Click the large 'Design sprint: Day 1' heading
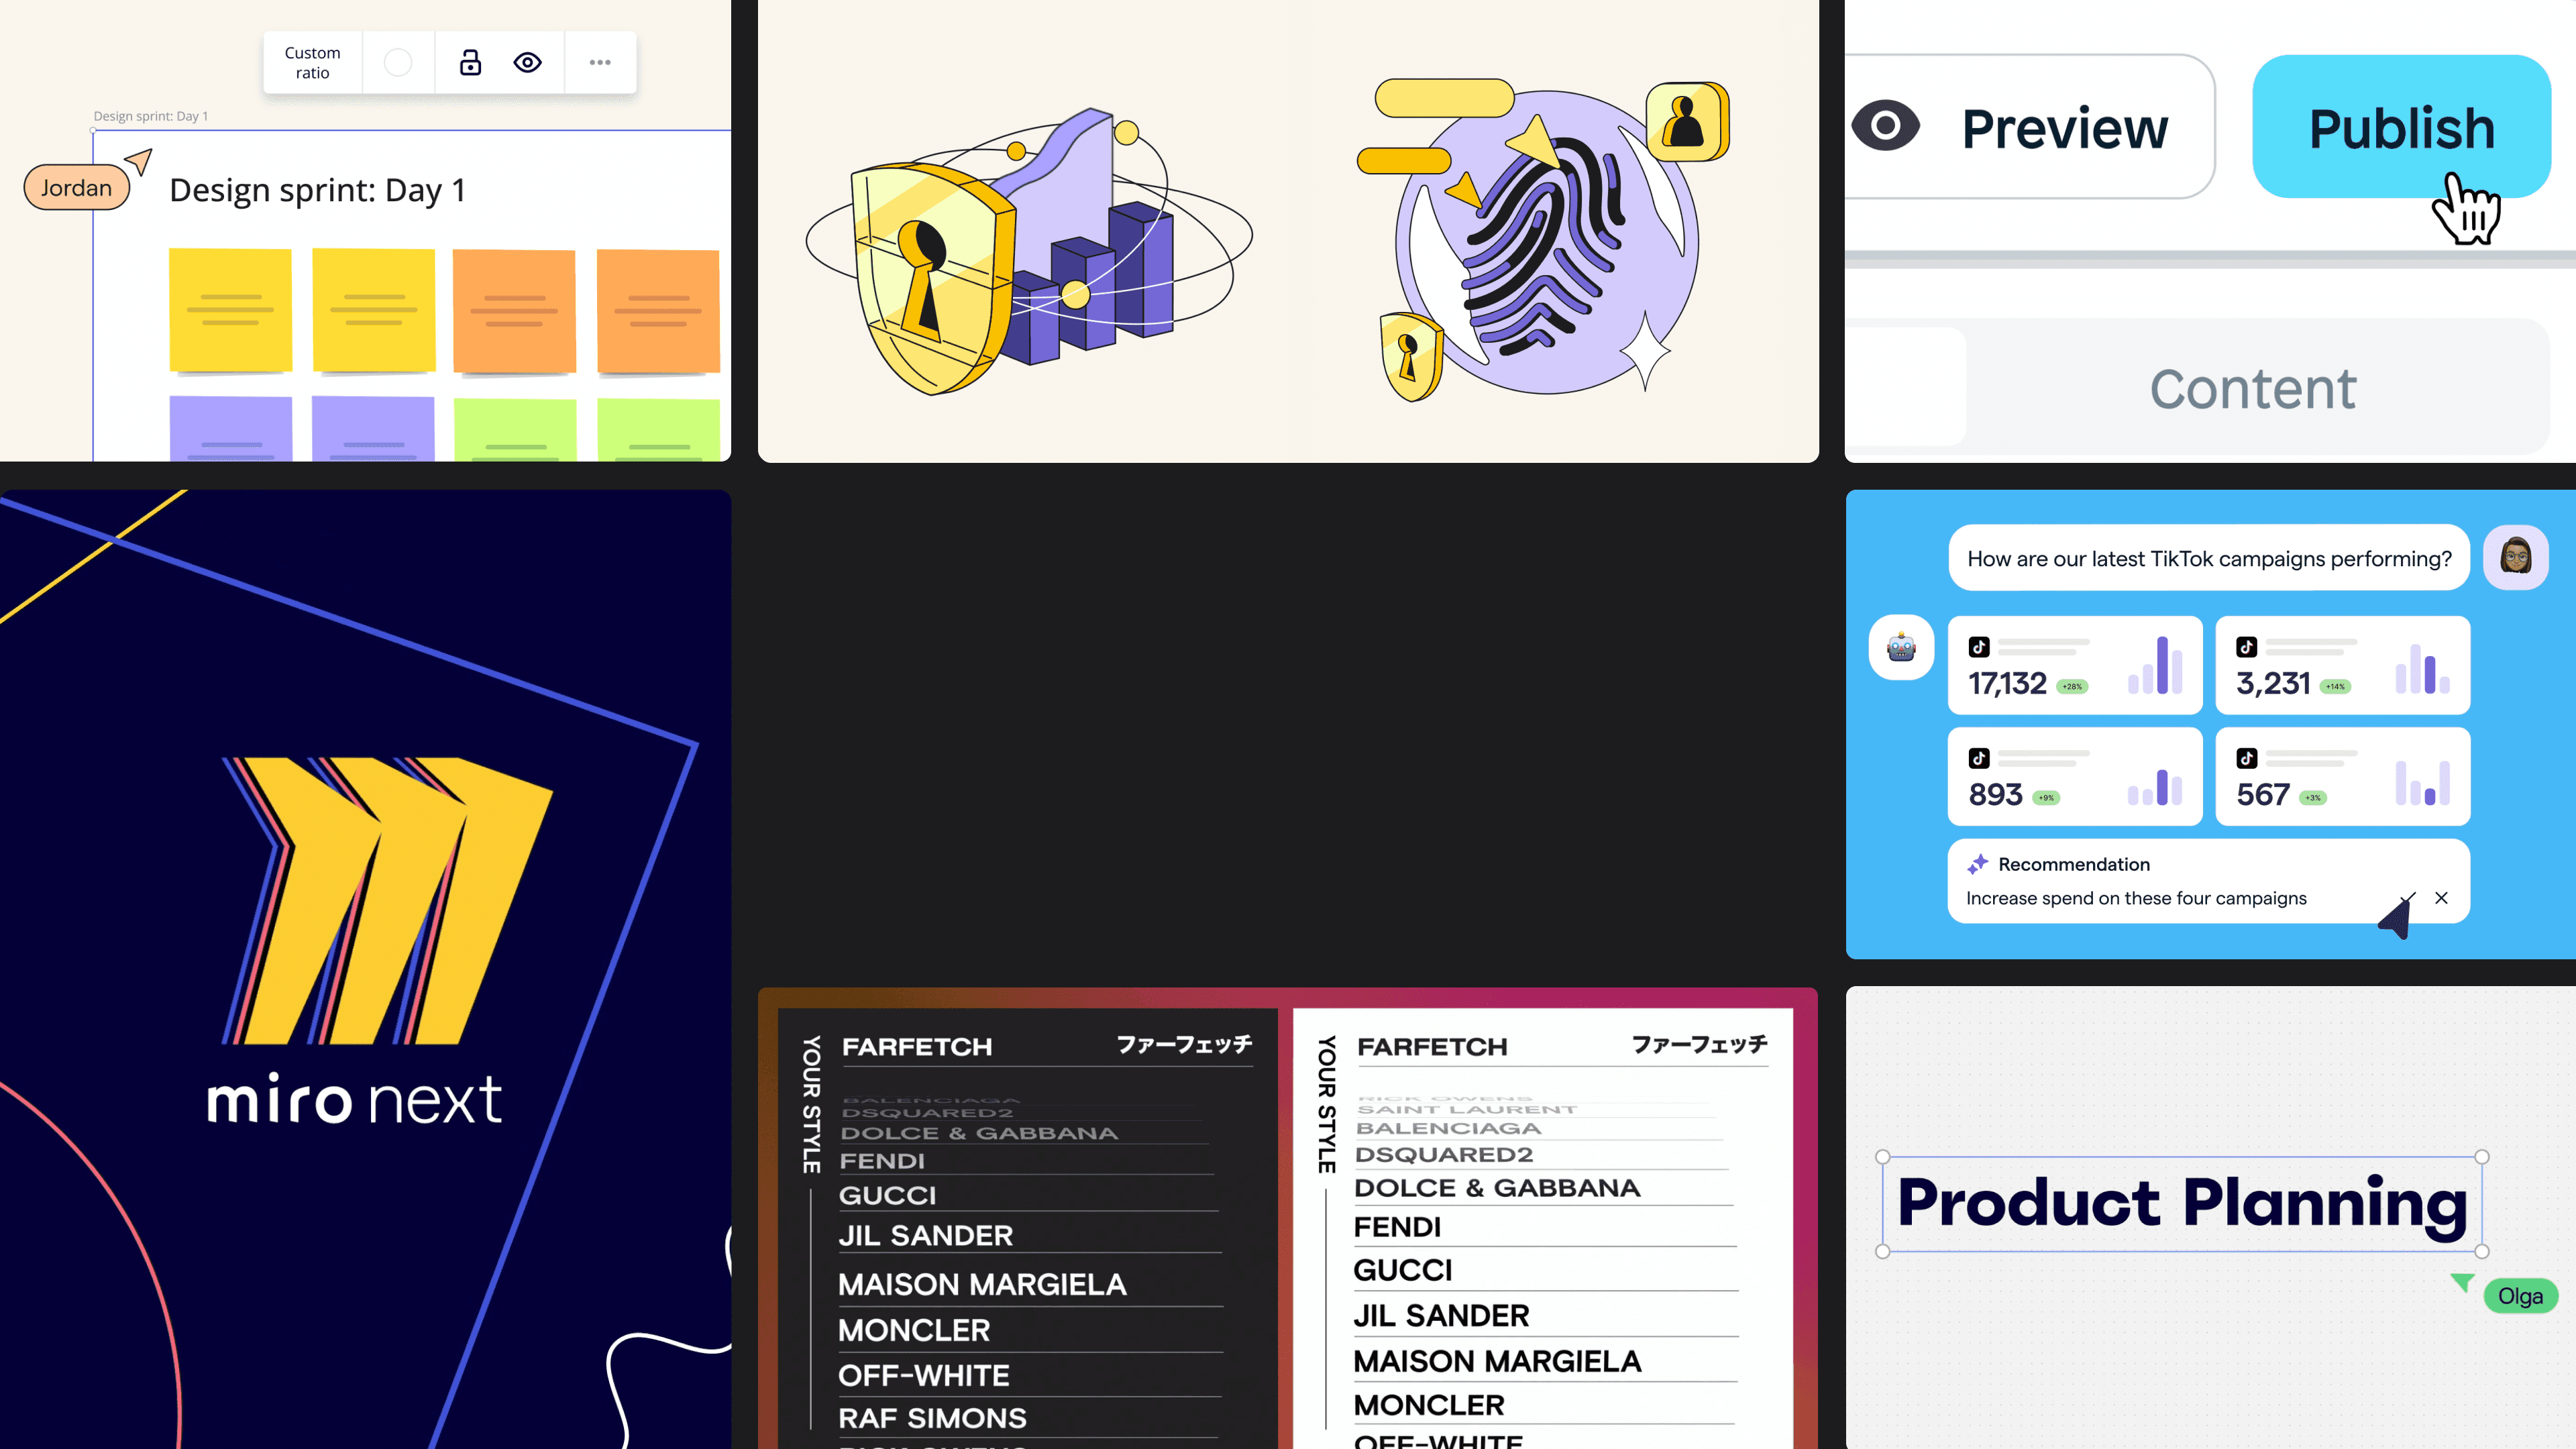 [x=317, y=190]
